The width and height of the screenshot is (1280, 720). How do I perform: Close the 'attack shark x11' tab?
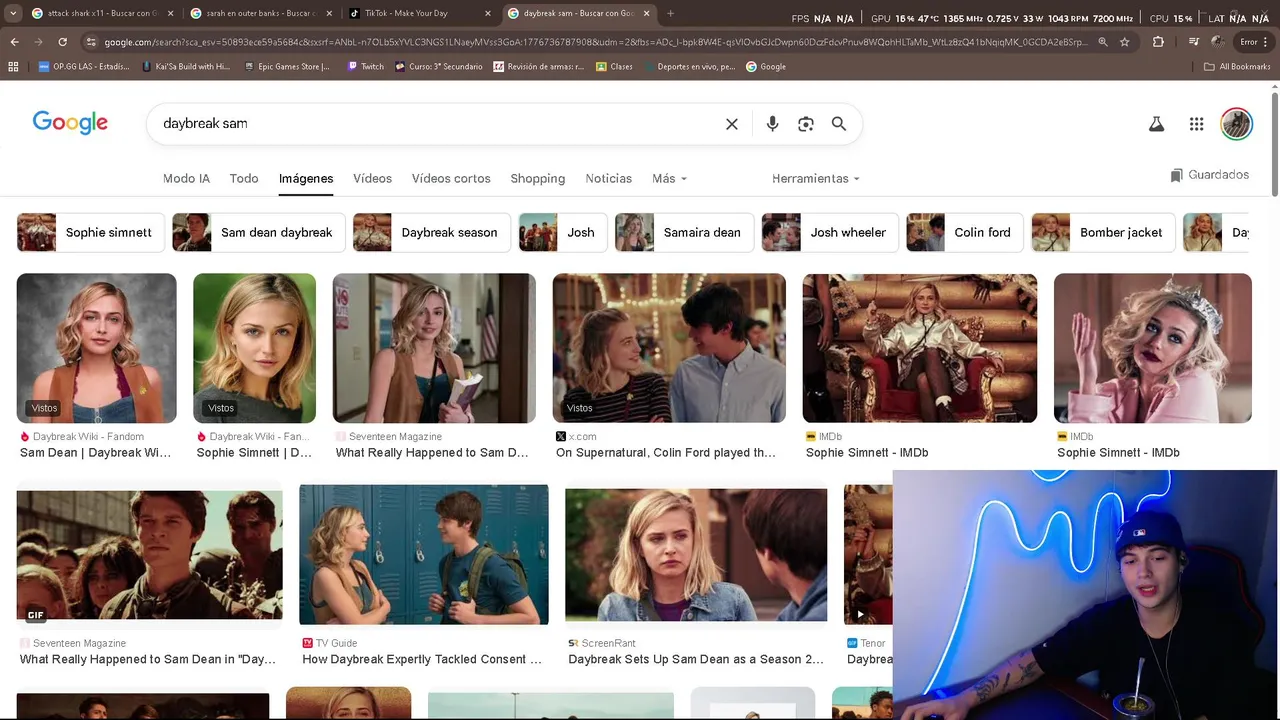coord(170,13)
